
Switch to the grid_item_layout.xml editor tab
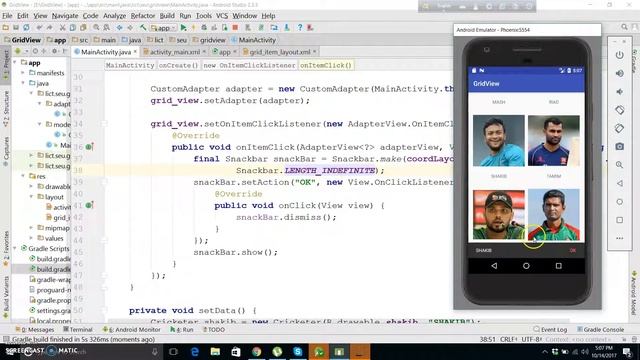tap(280, 52)
